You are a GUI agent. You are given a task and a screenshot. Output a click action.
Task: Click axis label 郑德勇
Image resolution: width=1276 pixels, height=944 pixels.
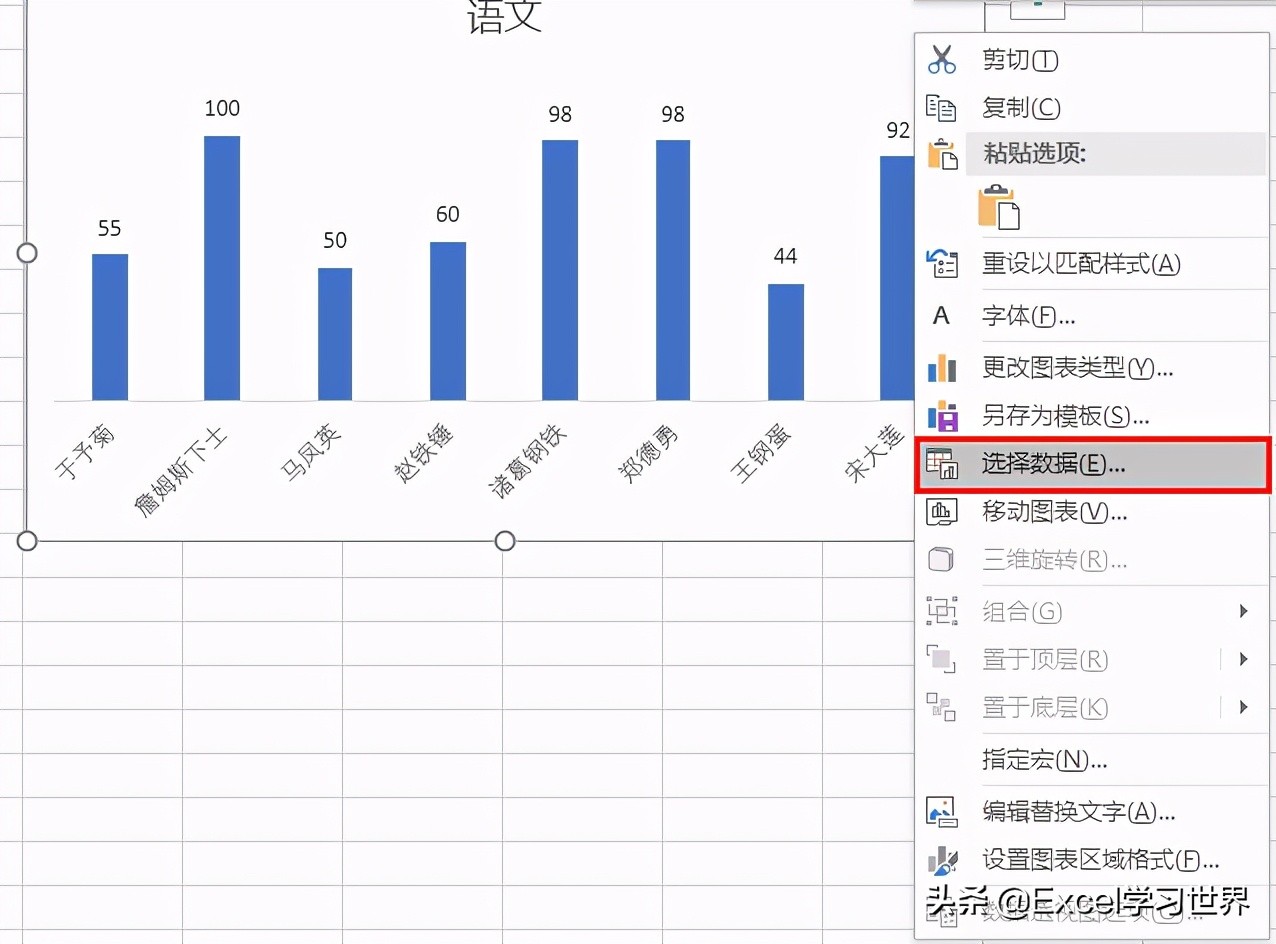650,452
